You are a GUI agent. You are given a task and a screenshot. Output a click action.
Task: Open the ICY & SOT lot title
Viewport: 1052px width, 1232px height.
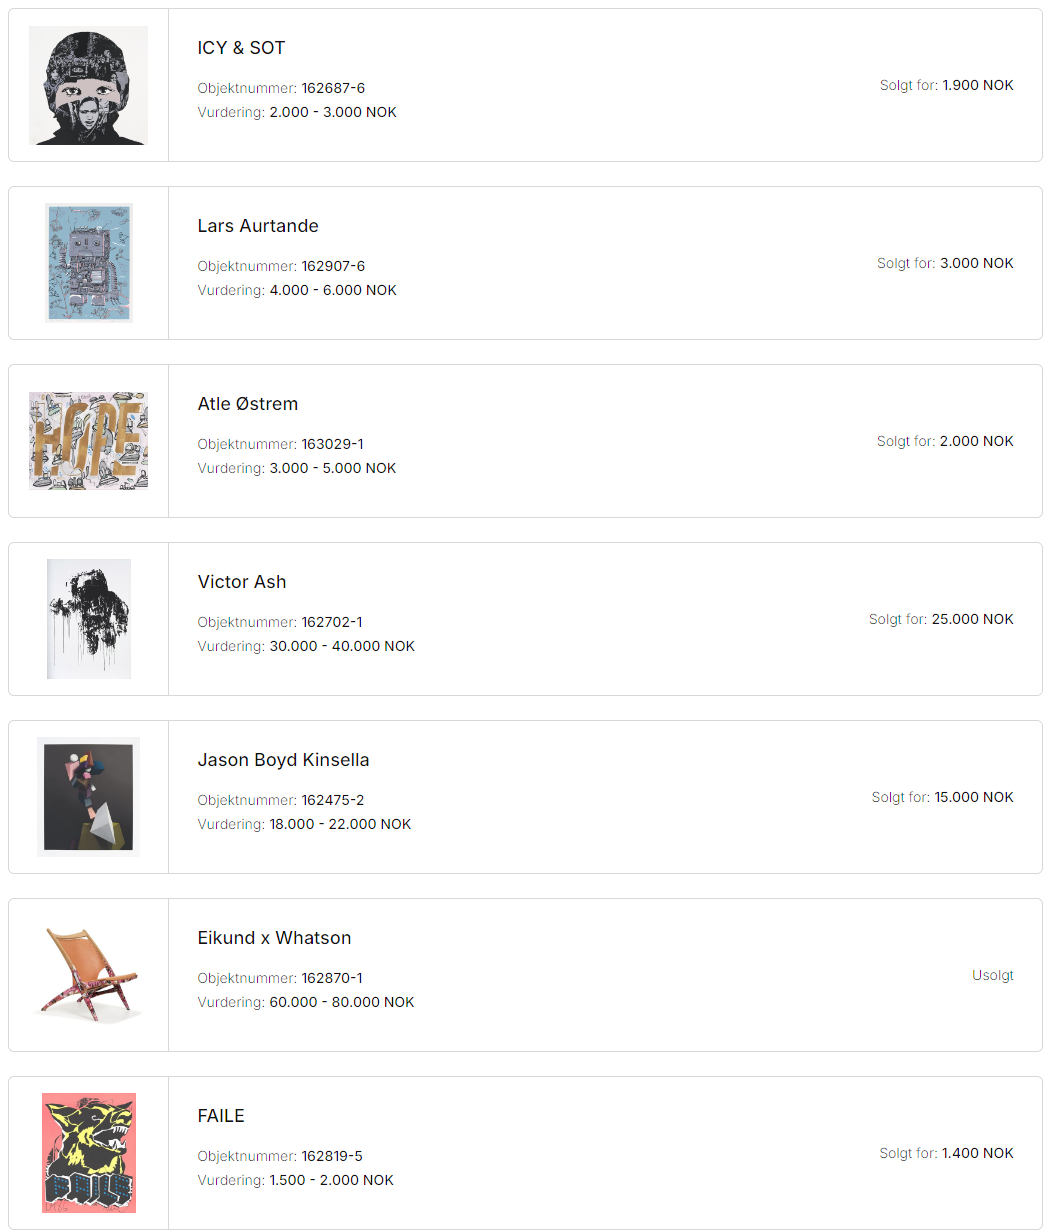(x=241, y=48)
